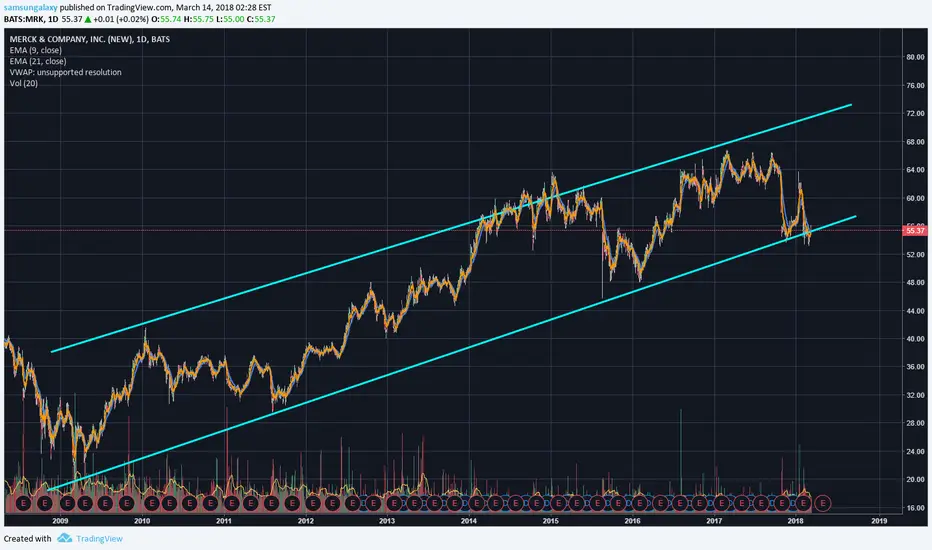Click the 72.00 price axis label
This screenshot has width=932, height=550.
[x=915, y=113]
